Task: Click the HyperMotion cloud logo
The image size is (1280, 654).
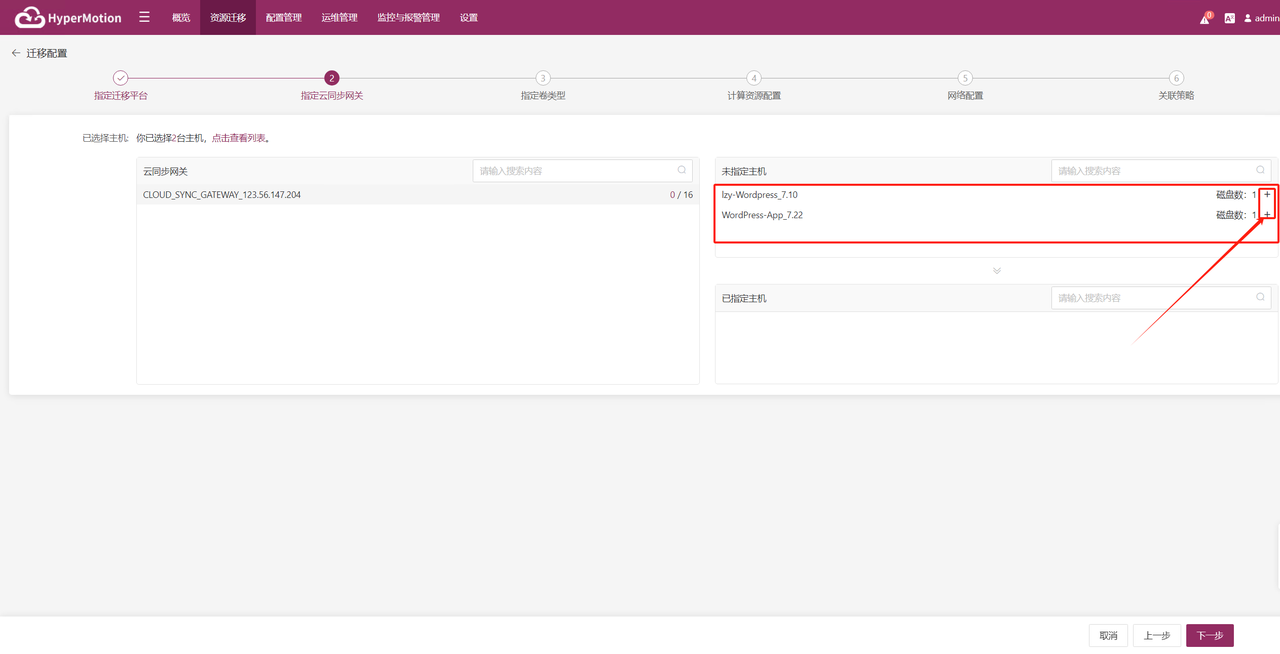Action: (x=29, y=18)
